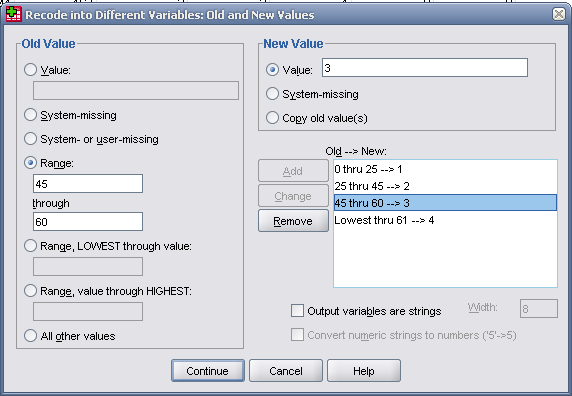Select the '0 thru 25 --> 1' entry
This screenshot has height=396, width=572.
[x=445, y=169]
